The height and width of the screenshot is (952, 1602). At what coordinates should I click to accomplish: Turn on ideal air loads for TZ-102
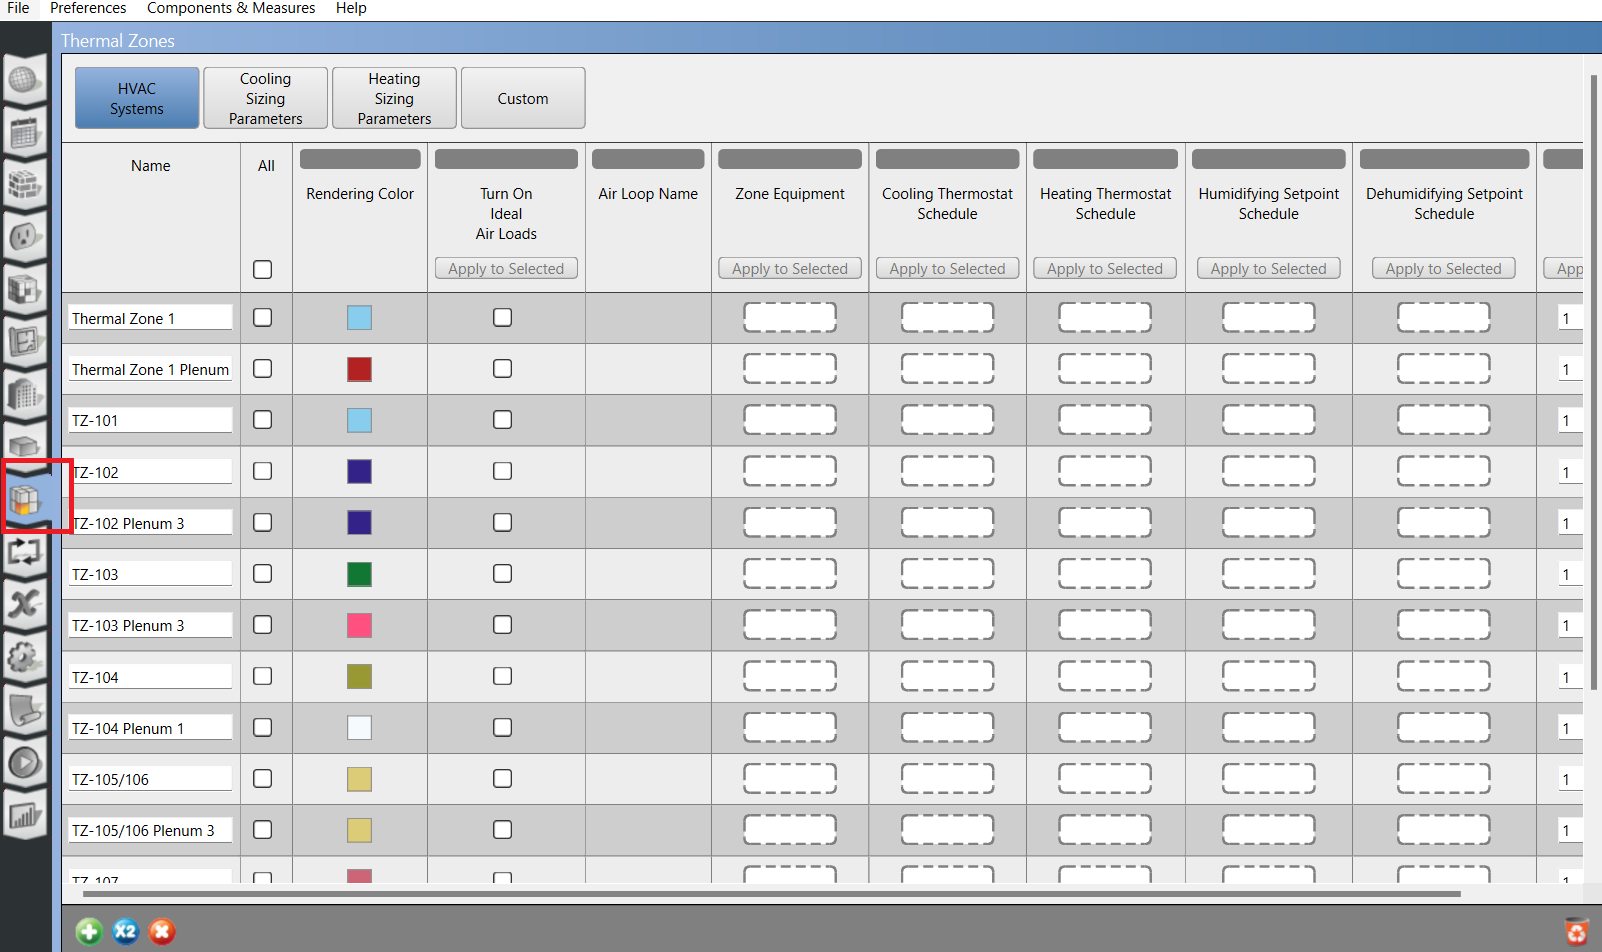(503, 471)
